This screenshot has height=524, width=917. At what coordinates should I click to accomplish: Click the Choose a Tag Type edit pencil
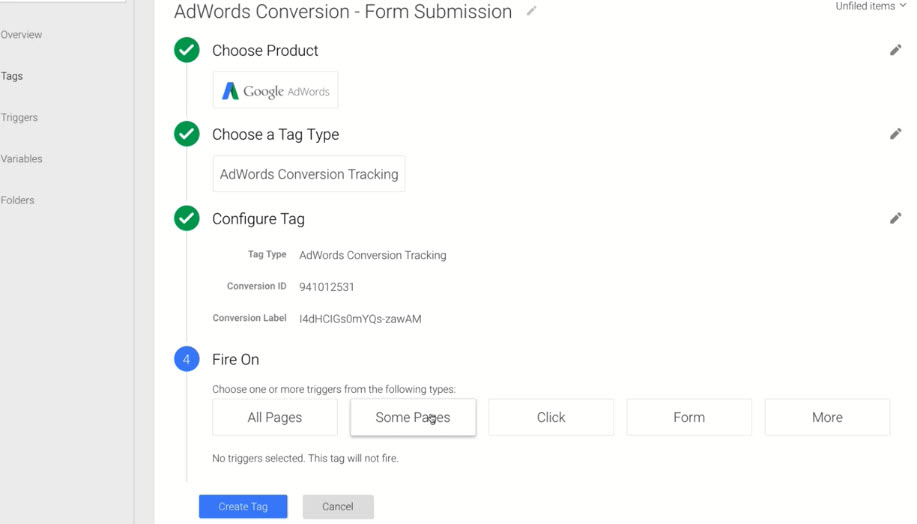tap(895, 134)
